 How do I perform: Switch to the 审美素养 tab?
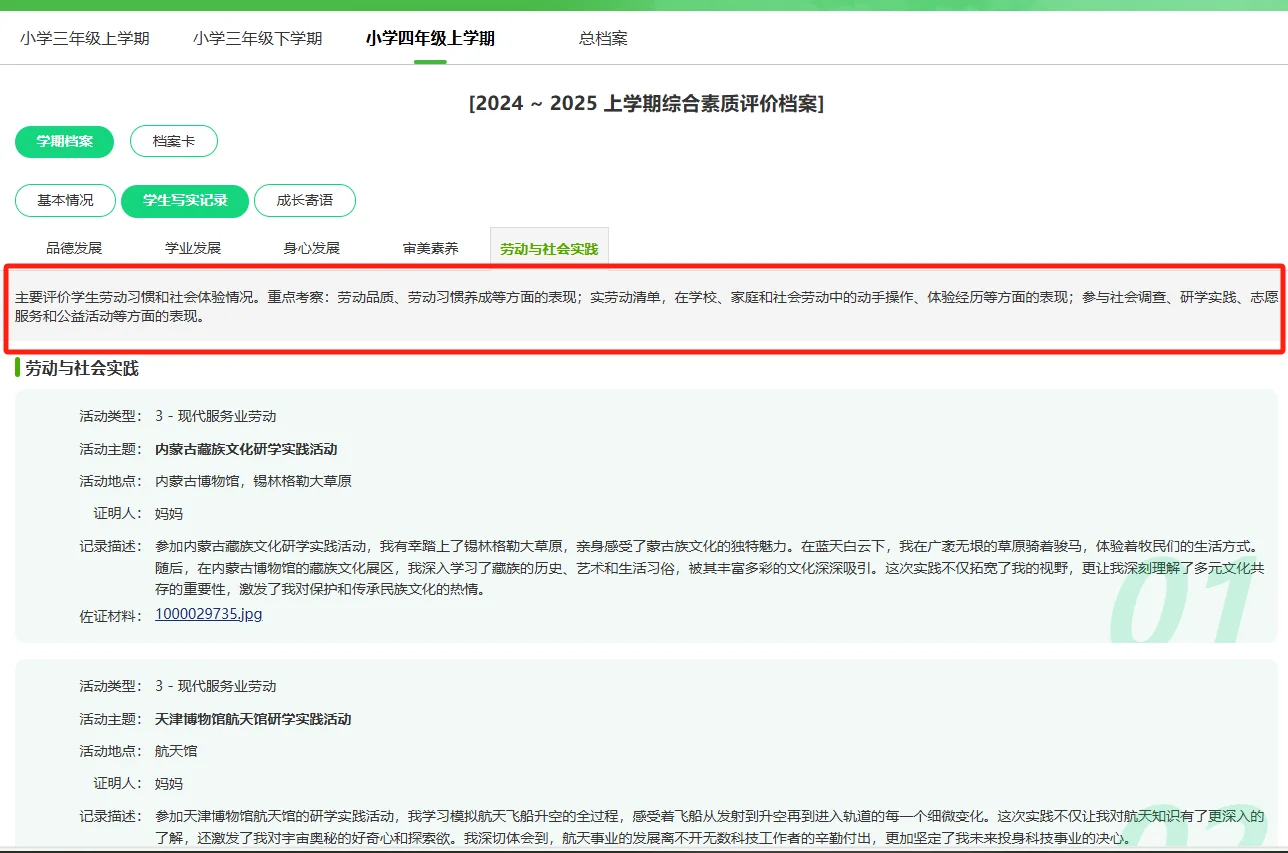click(429, 247)
